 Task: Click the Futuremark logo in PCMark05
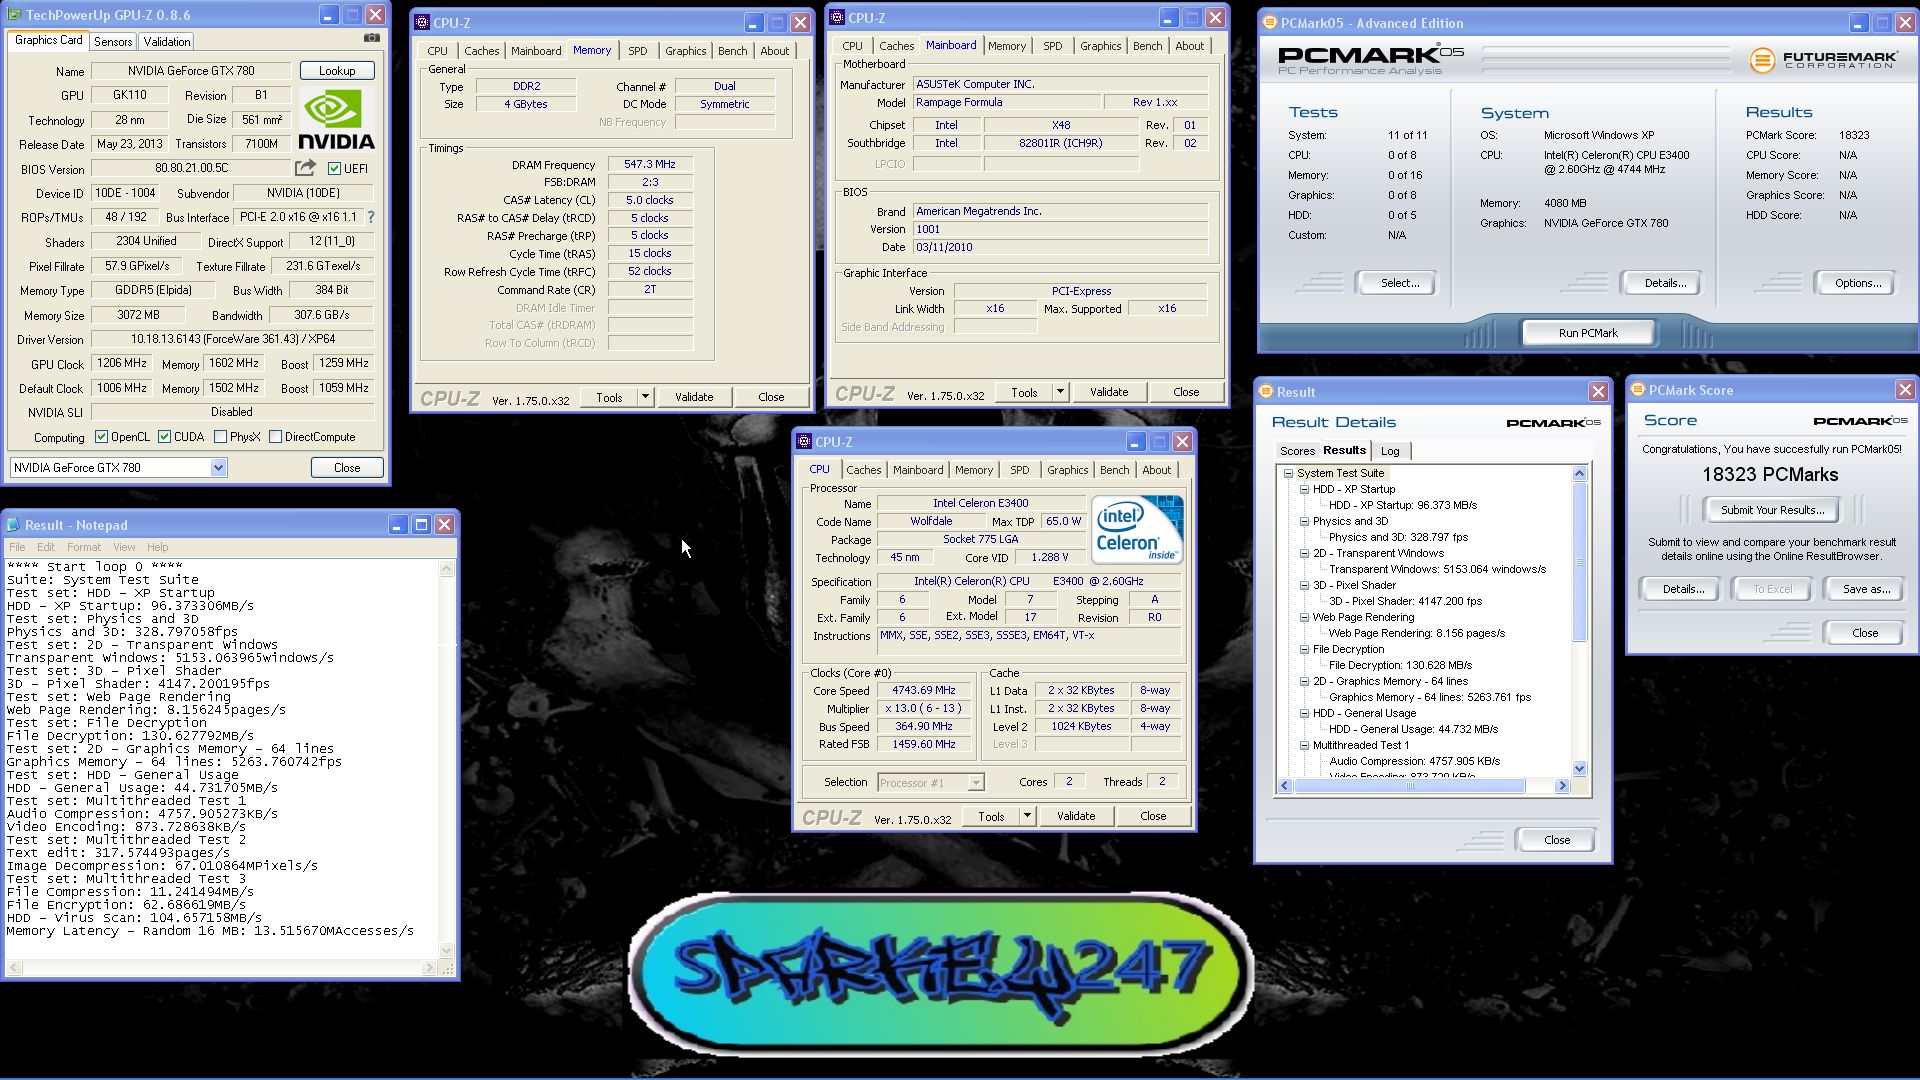coord(1823,61)
